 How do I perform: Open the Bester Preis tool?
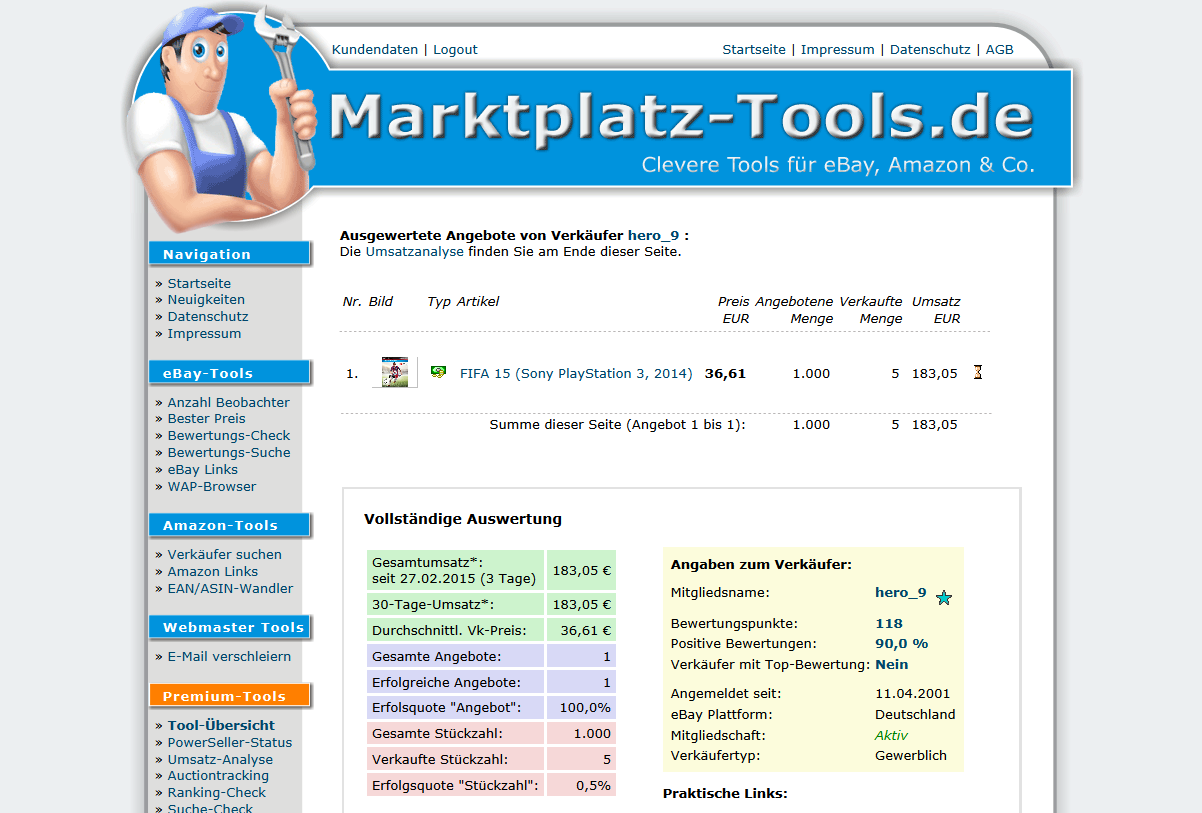tap(206, 419)
